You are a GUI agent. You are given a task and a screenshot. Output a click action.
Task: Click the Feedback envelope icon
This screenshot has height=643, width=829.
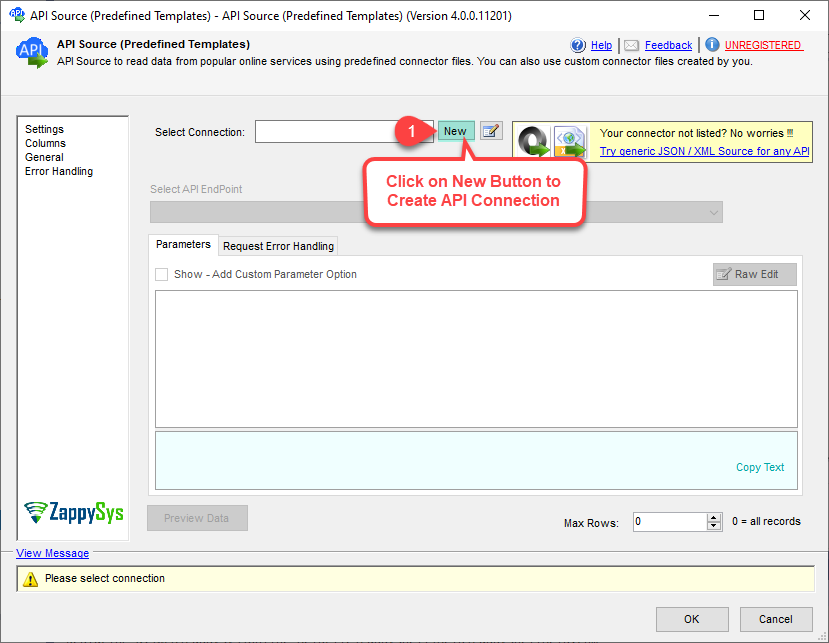[631, 45]
